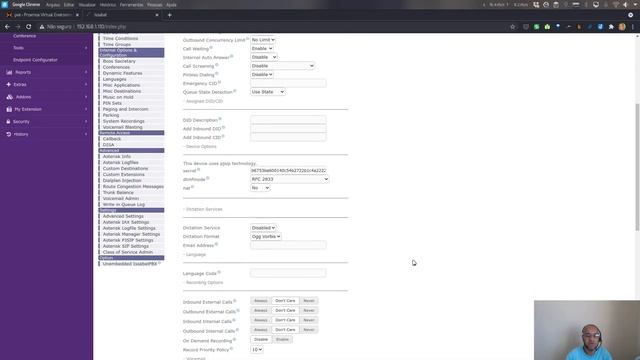The image size is (640, 360).
Task: Open the Time Conditions link
Action: click(120, 38)
